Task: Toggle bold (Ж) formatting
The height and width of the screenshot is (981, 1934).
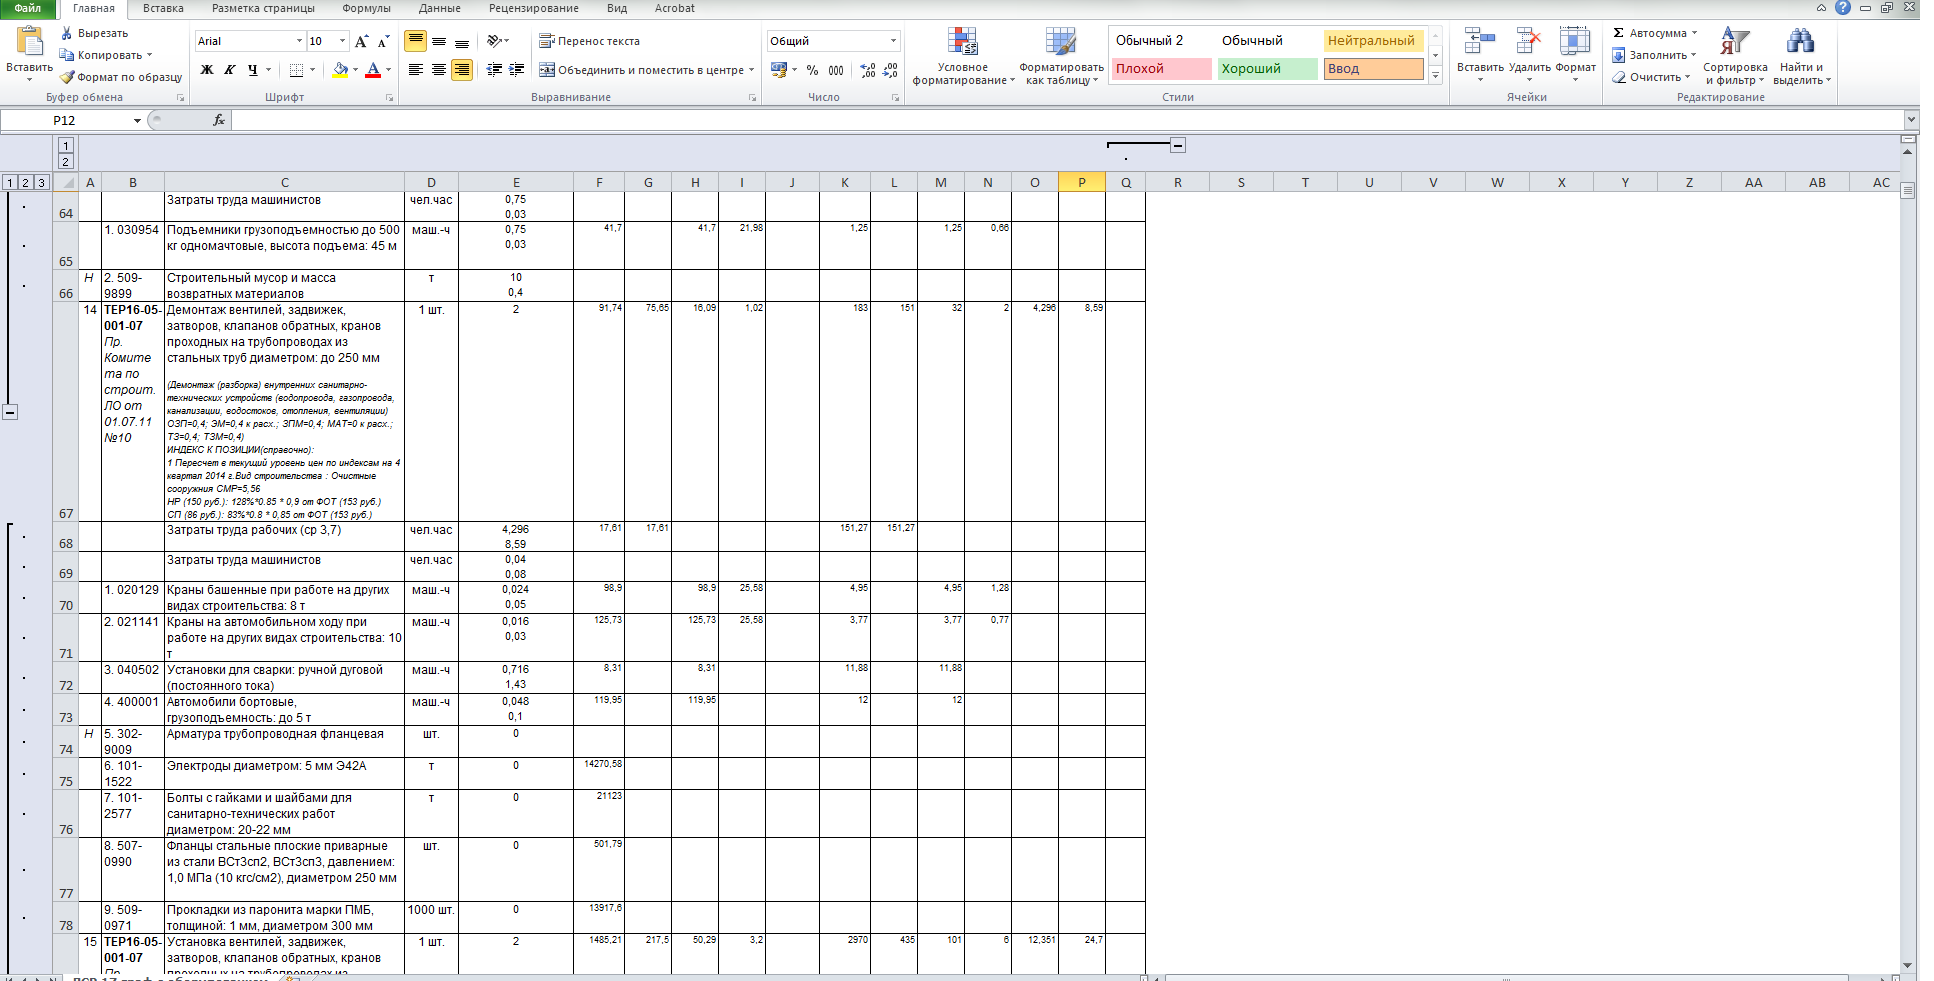Action: (x=207, y=70)
